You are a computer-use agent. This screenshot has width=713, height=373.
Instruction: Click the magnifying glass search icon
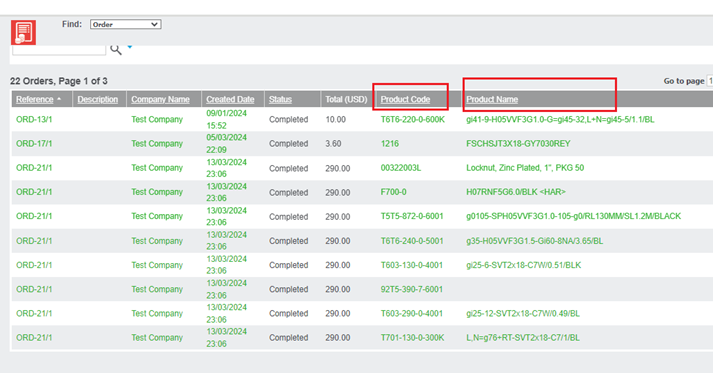coord(116,50)
